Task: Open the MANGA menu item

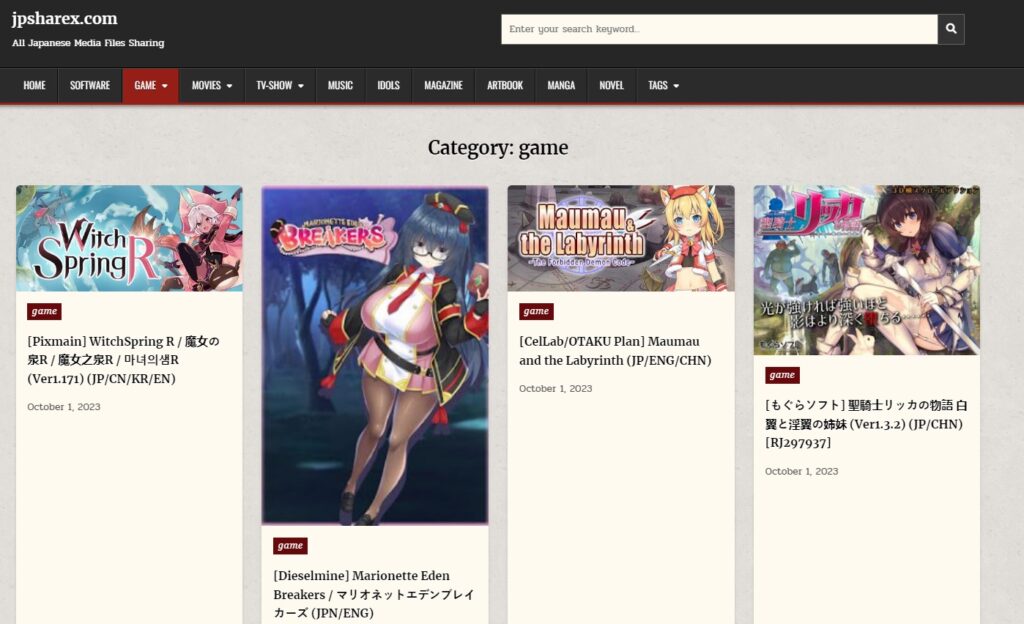Action: point(561,86)
